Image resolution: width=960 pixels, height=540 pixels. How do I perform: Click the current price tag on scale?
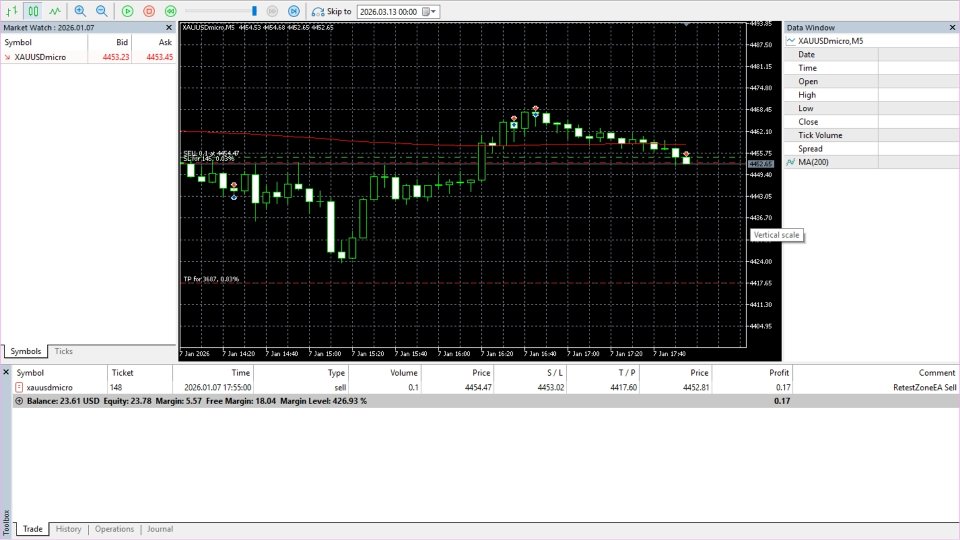pos(760,164)
